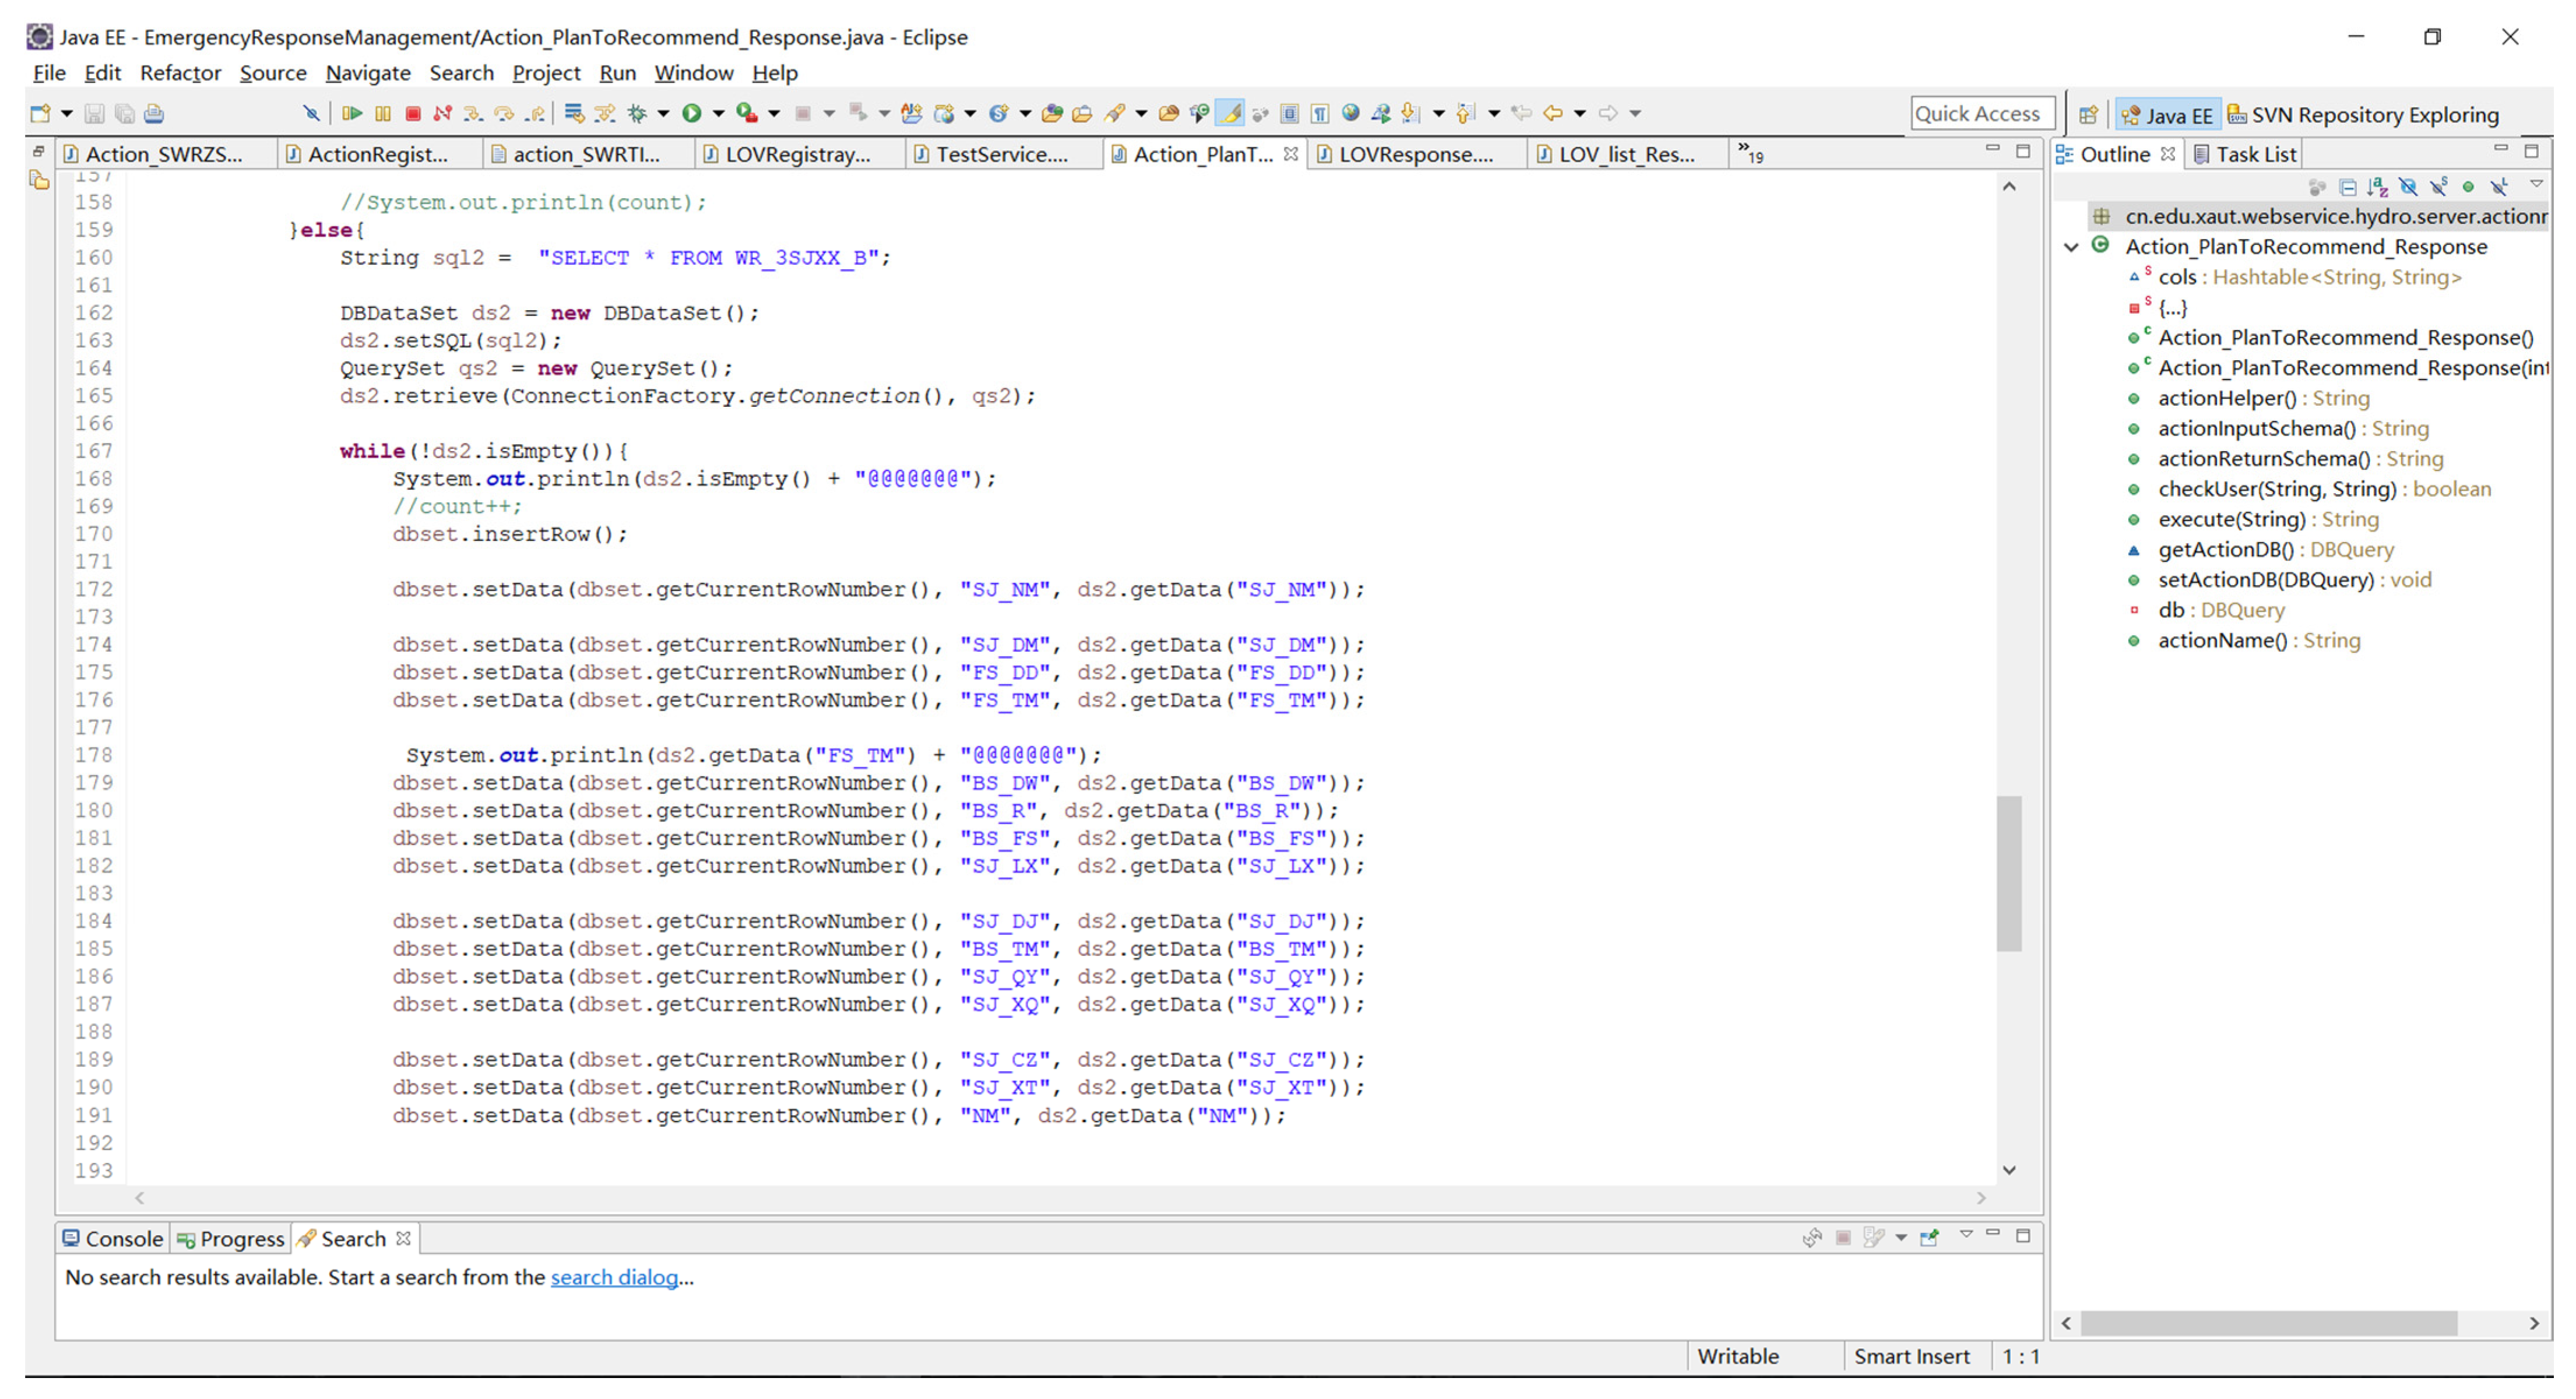Toggle alphabetical Sort in Outline view

(2378, 187)
